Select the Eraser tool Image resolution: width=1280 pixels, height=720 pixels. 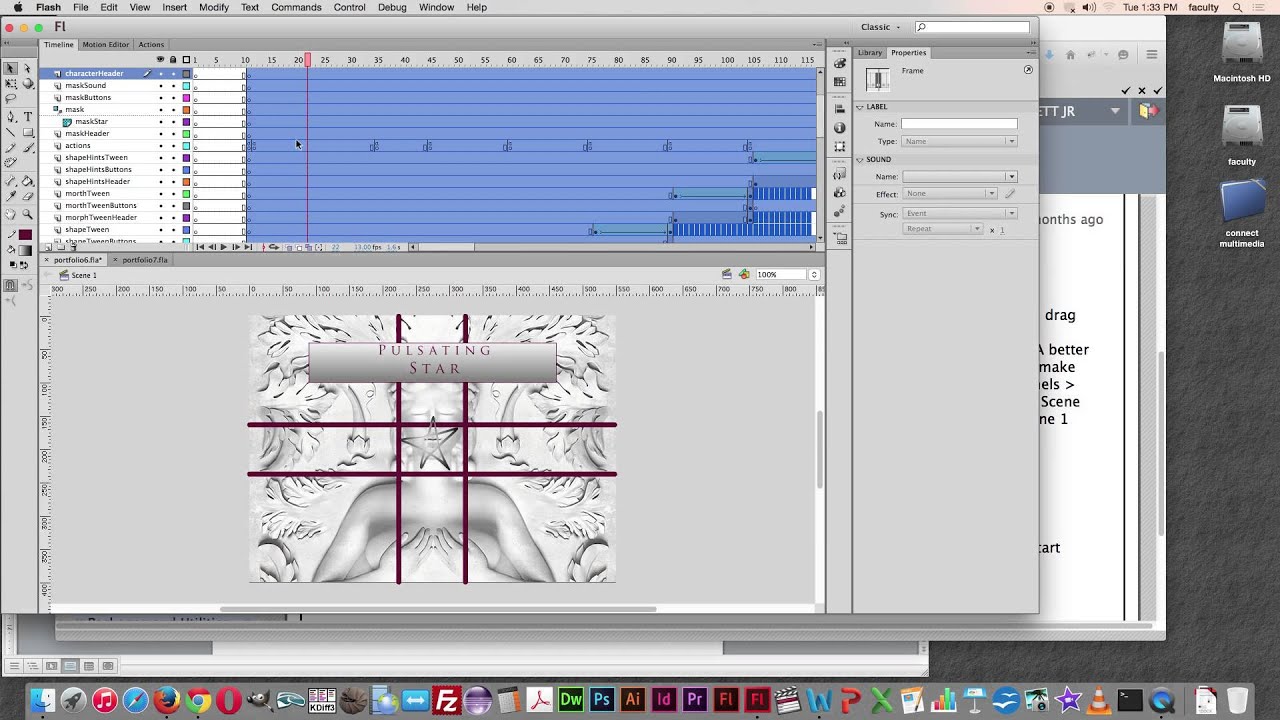27,197
